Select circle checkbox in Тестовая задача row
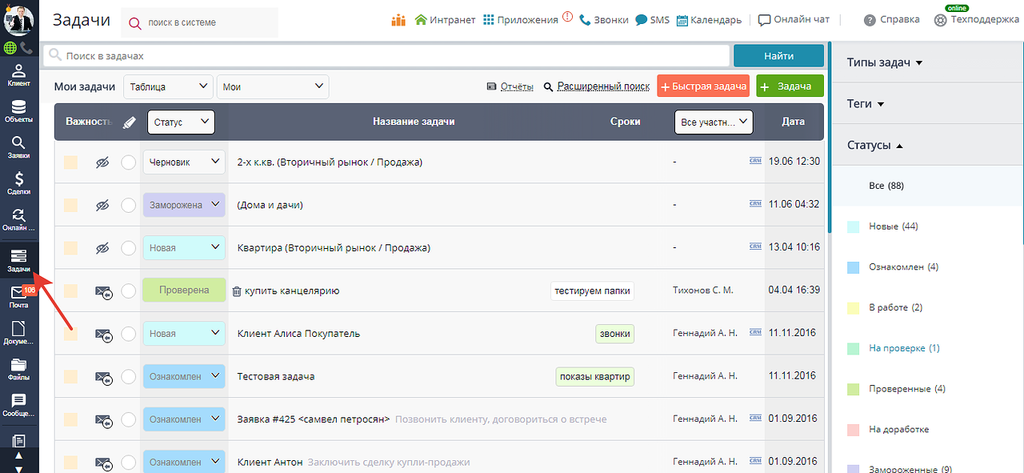Image resolution: width=1024 pixels, height=473 pixels. click(129, 377)
